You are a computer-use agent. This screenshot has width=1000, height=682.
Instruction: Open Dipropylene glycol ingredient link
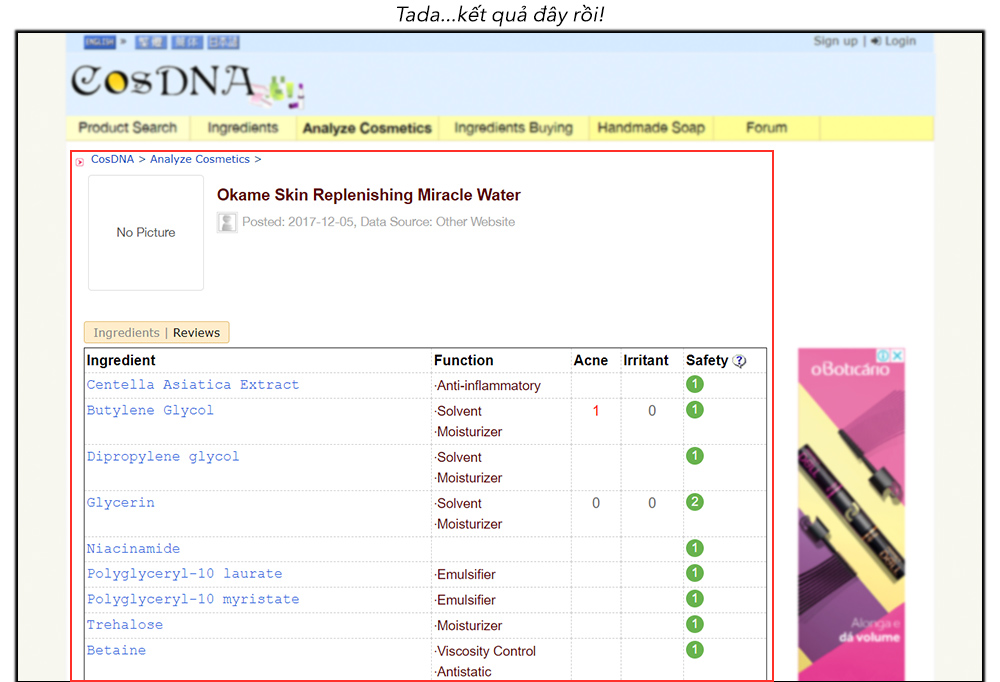click(x=163, y=457)
